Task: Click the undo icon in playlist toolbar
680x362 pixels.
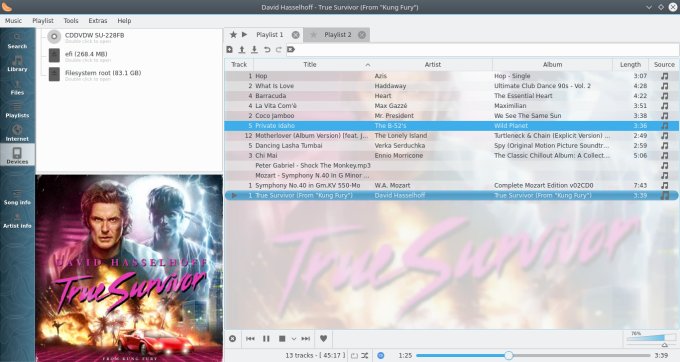Action: (x=267, y=50)
